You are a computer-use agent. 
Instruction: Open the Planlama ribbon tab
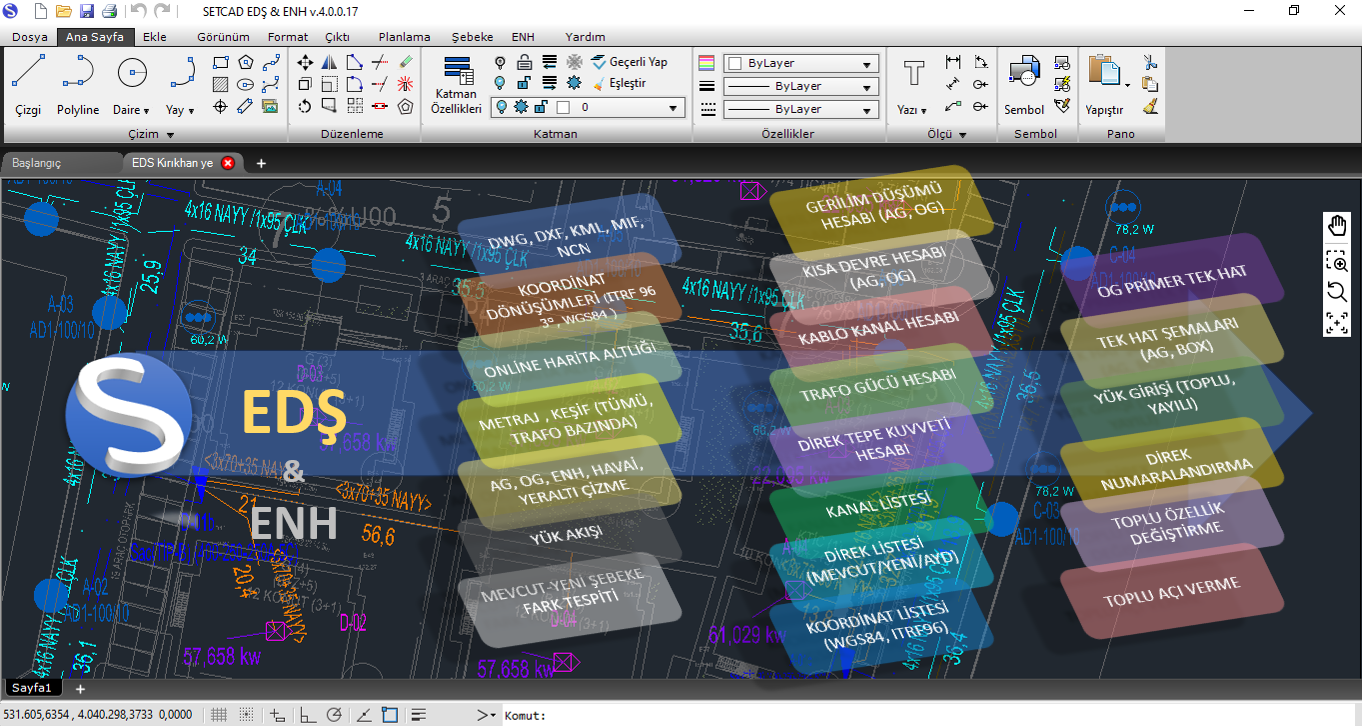click(x=404, y=37)
